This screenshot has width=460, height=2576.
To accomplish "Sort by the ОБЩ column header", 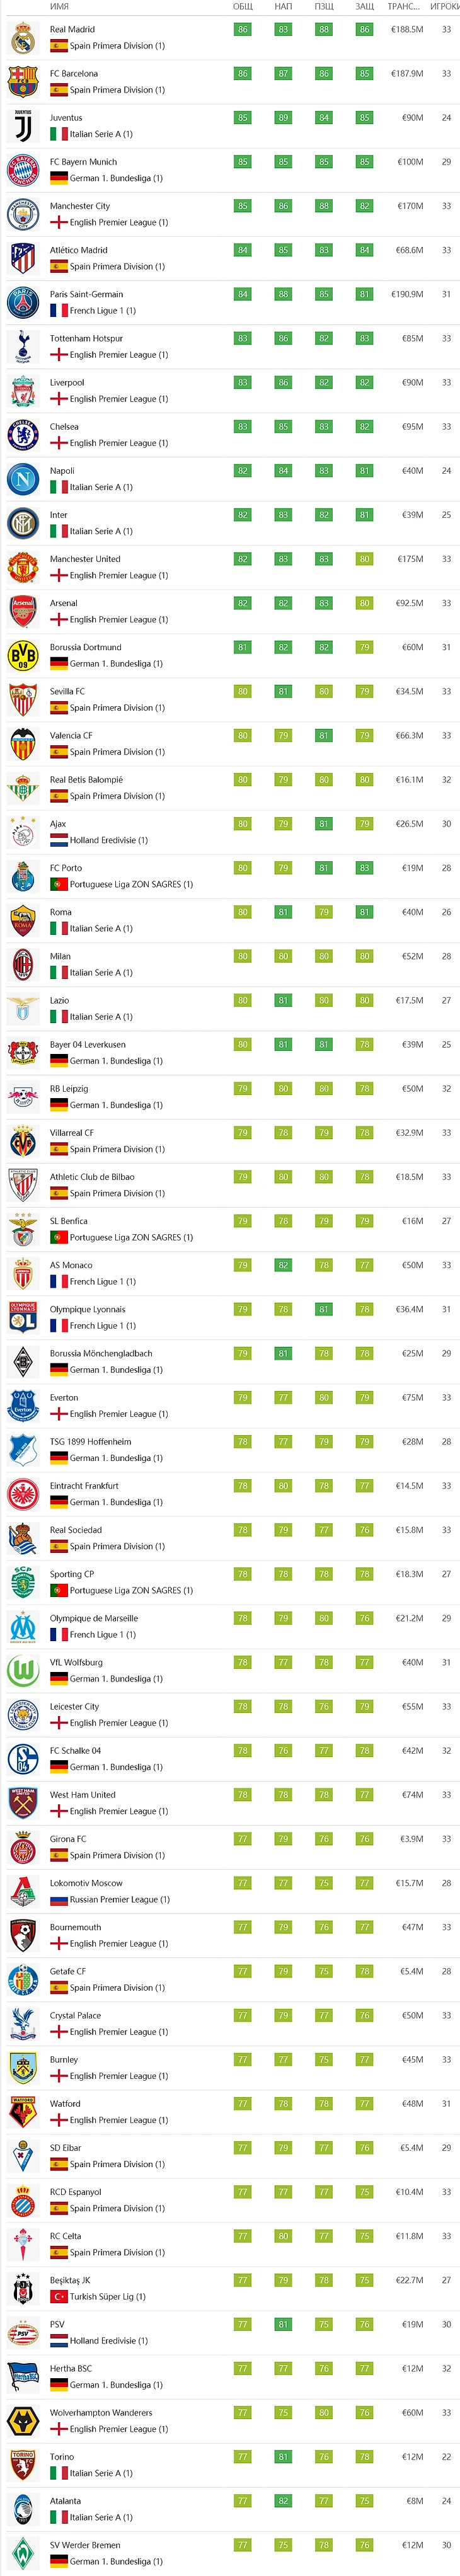I will (x=243, y=7).
